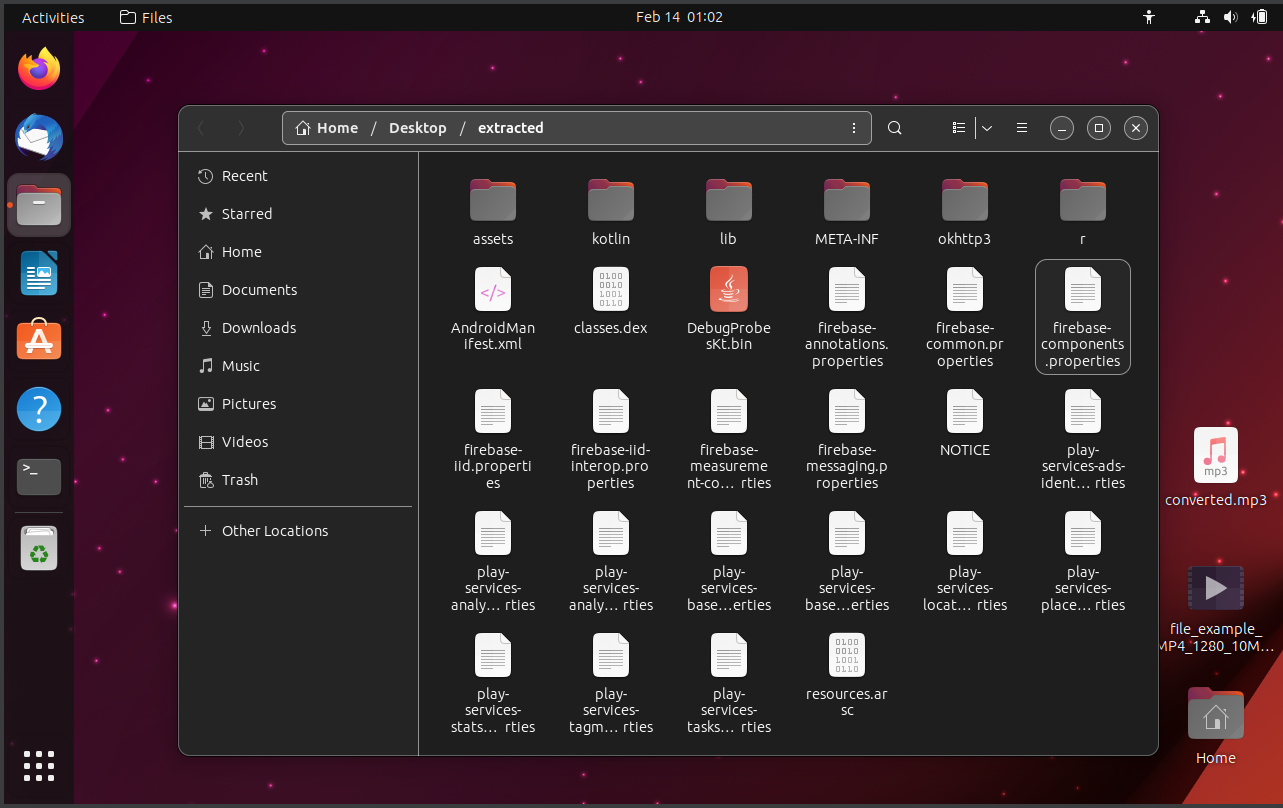Select Downloads in the sidebar
1283x808 pixels.
[258, 327]
